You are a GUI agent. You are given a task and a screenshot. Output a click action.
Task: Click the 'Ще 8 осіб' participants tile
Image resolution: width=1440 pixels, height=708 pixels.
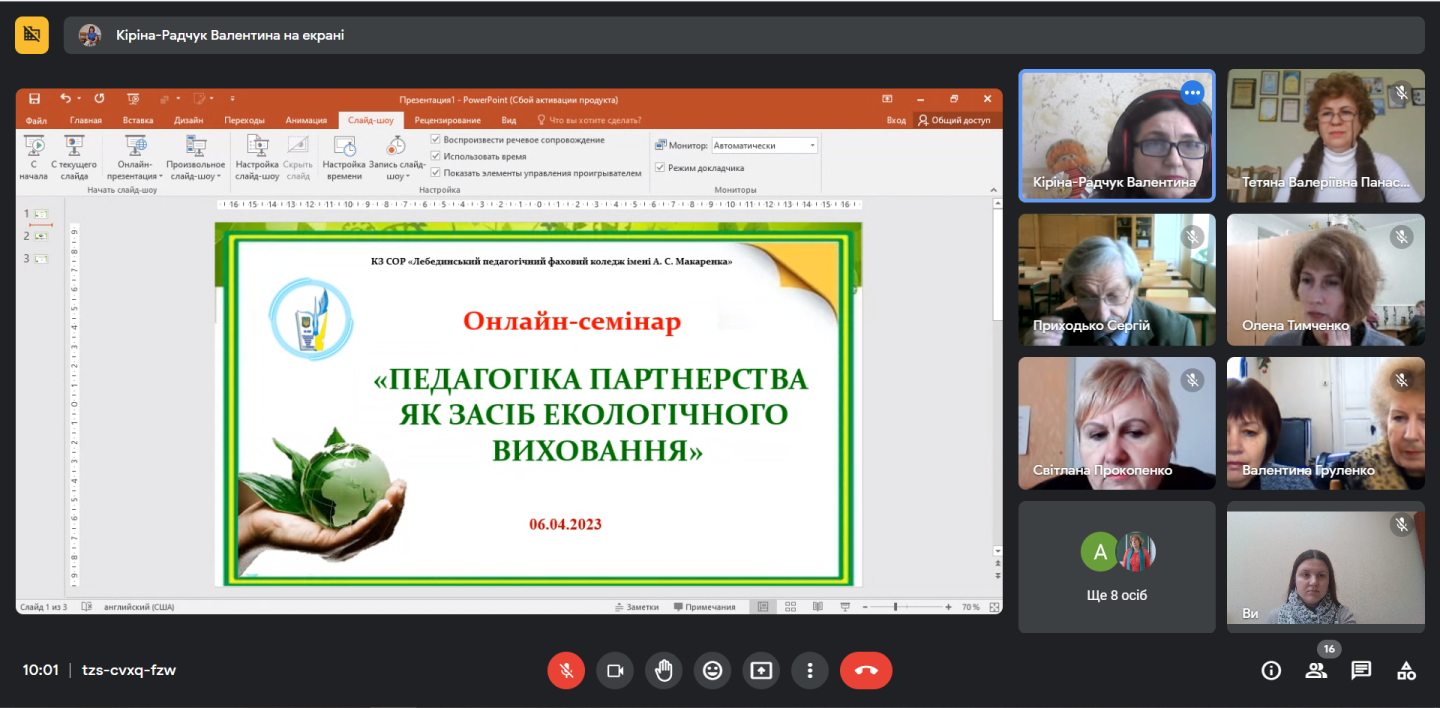point(1117,567)
